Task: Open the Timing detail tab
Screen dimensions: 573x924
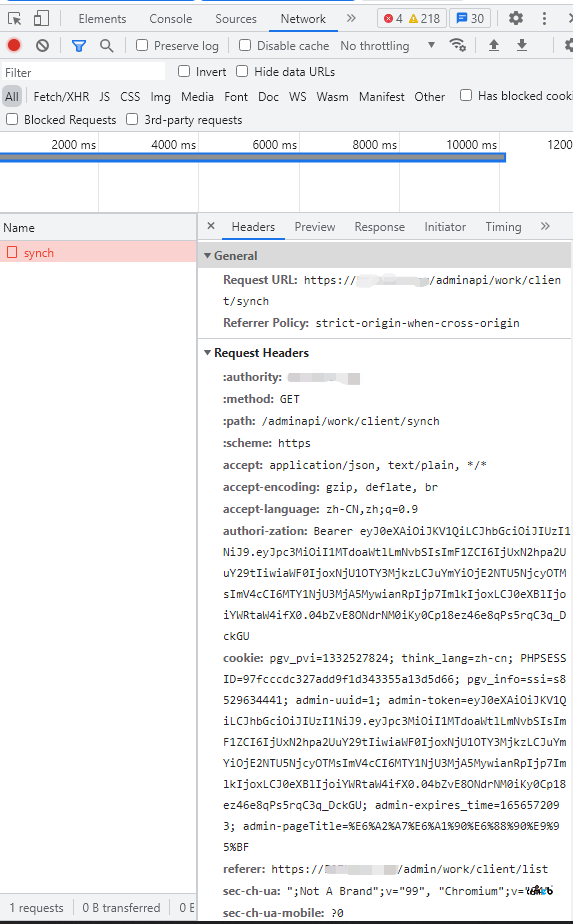Action: point(503,227)
